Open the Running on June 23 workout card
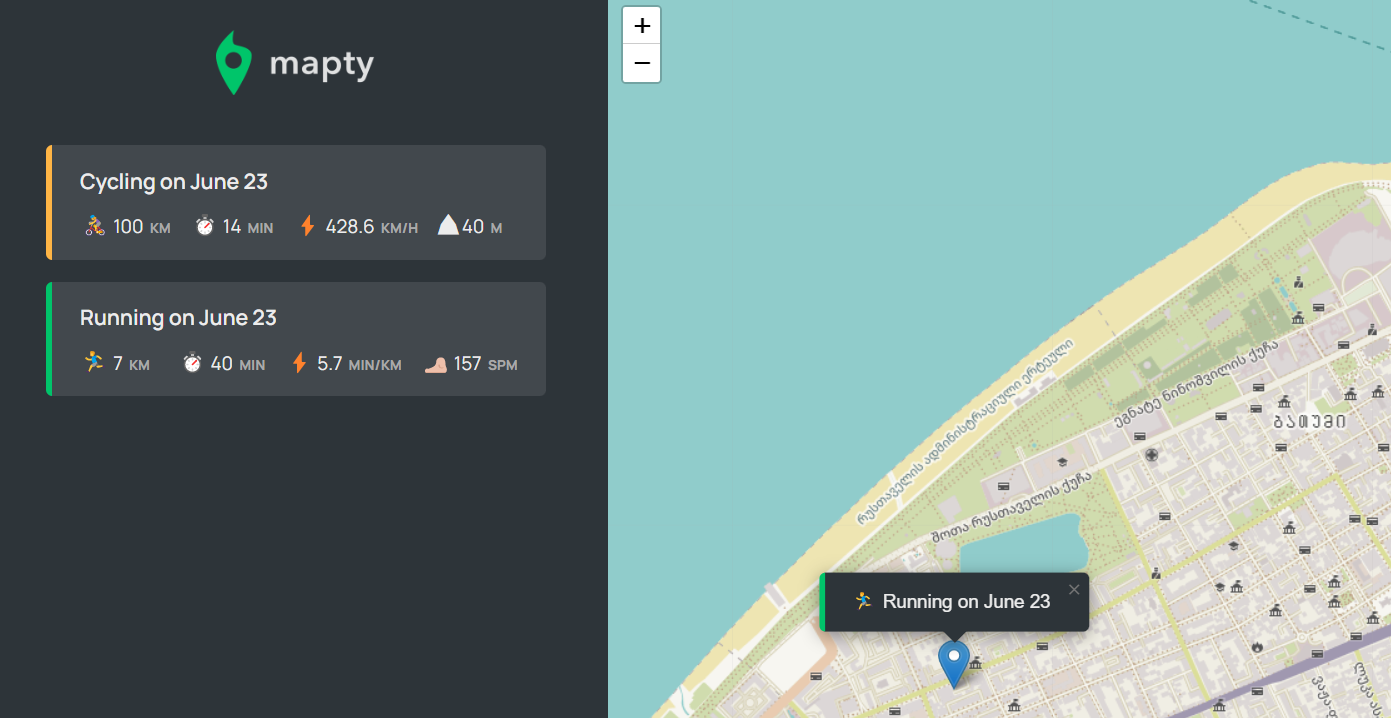The width and height of the screenshot is (1391, 718). pyautogui.click(x=296, y=339)
